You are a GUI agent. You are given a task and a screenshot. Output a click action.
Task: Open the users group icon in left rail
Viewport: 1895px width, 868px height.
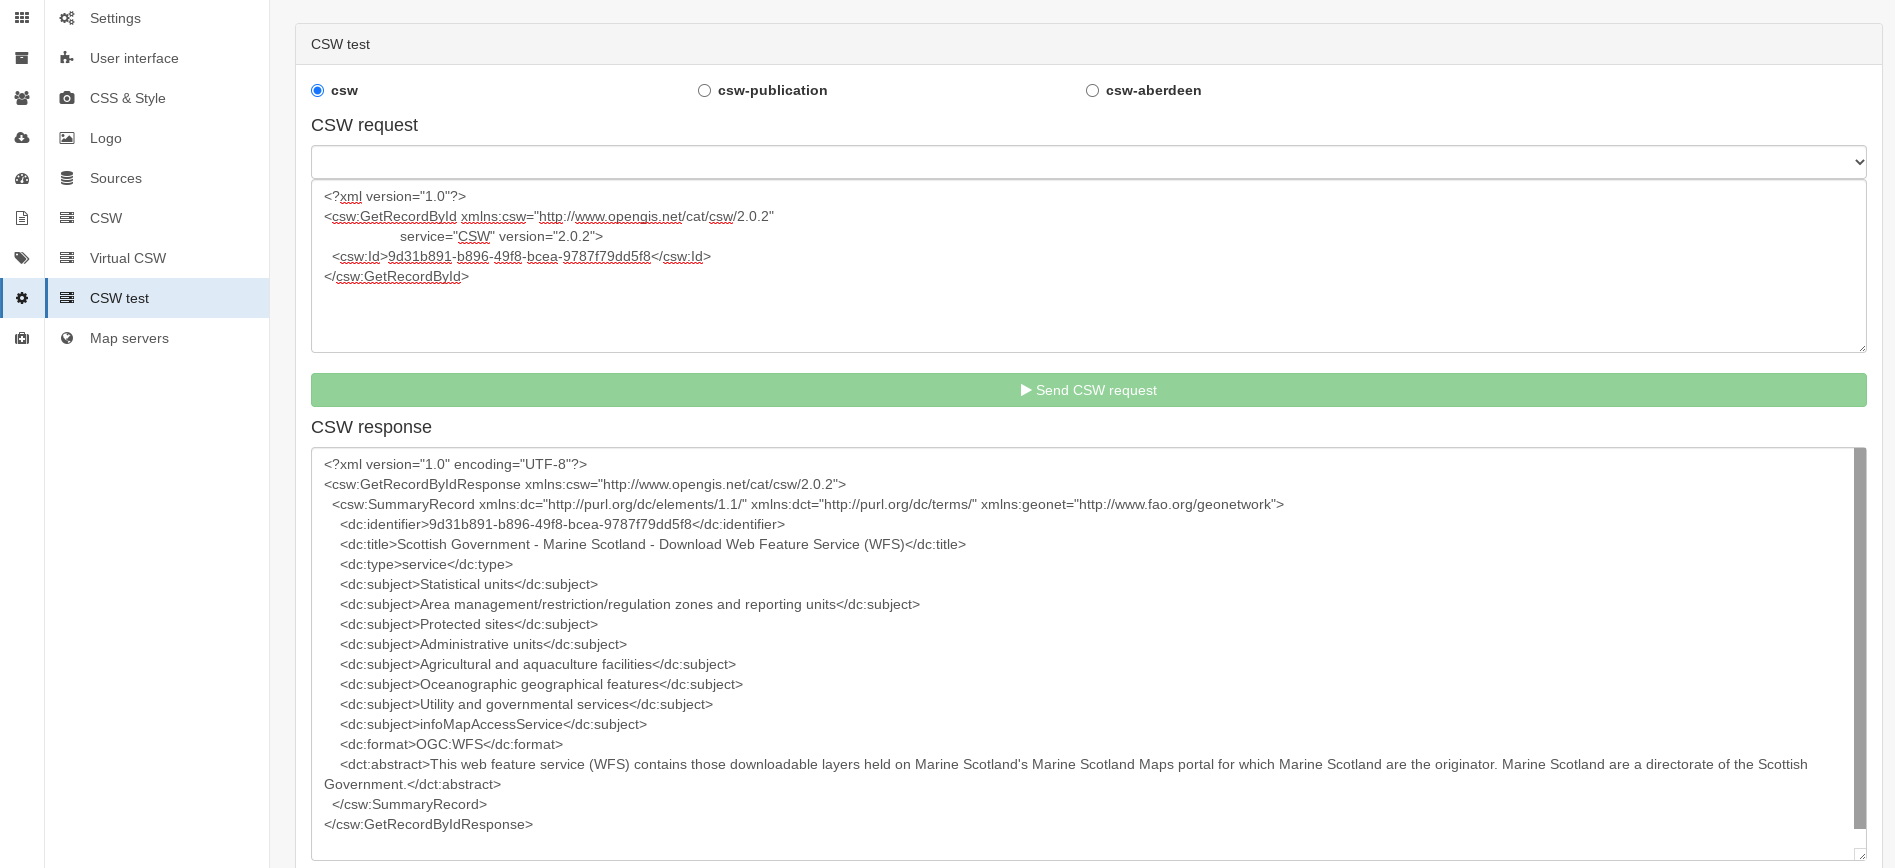point(22,98)
